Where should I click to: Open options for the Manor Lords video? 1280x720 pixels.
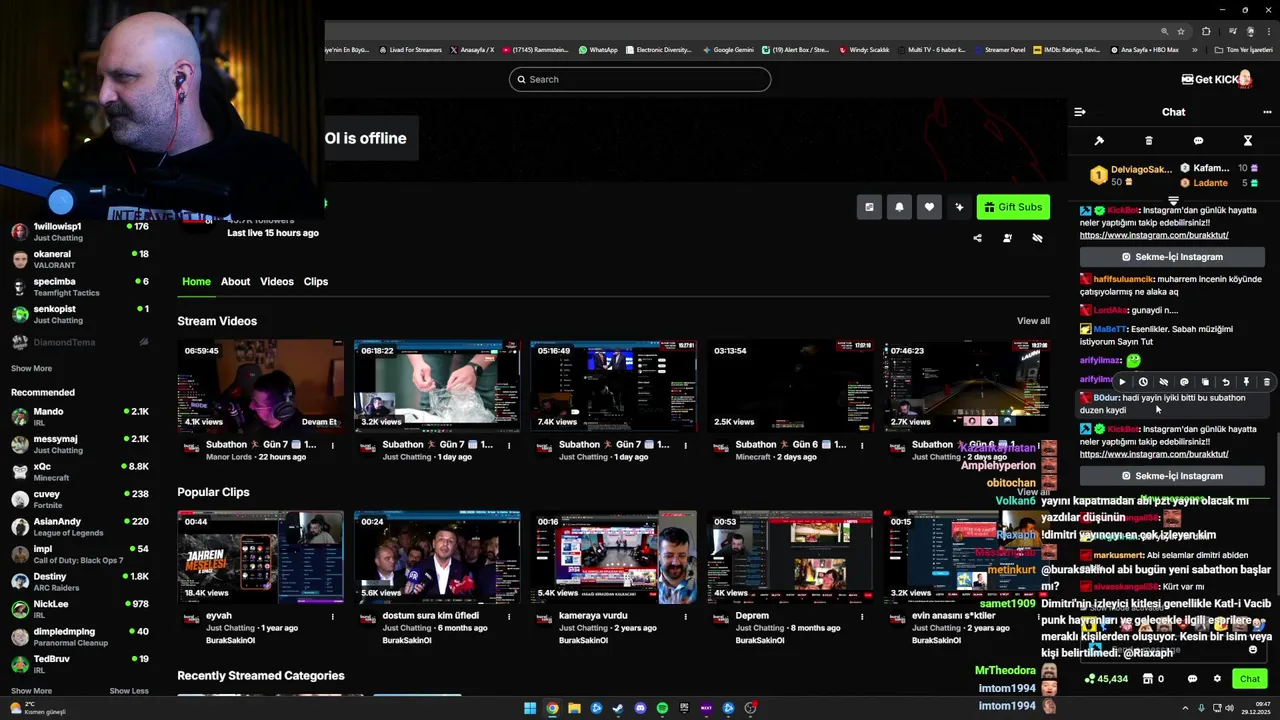[x=333, y=445]
